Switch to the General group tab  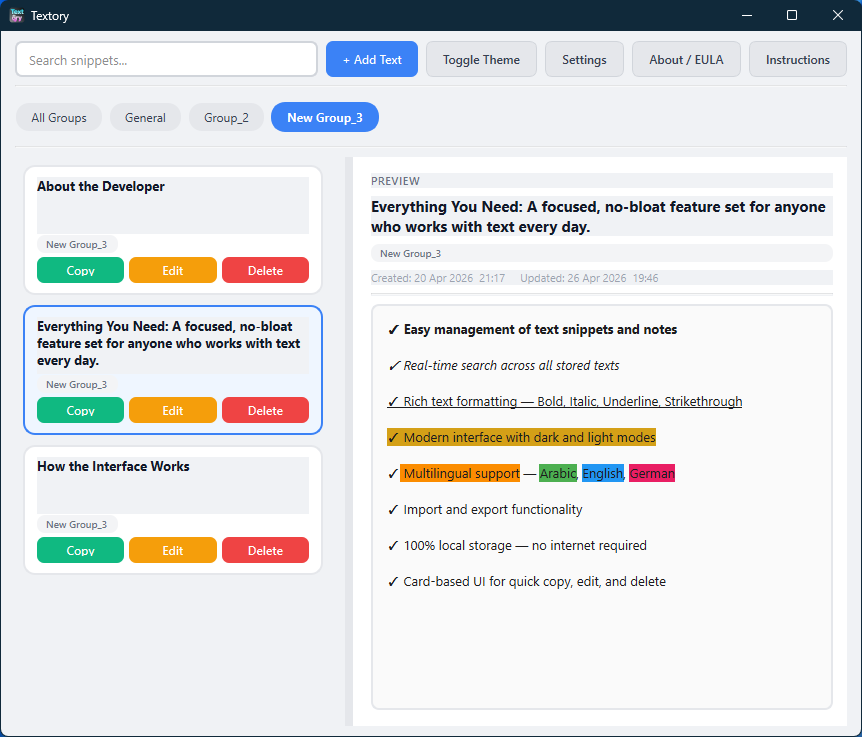tap(145, 118)
